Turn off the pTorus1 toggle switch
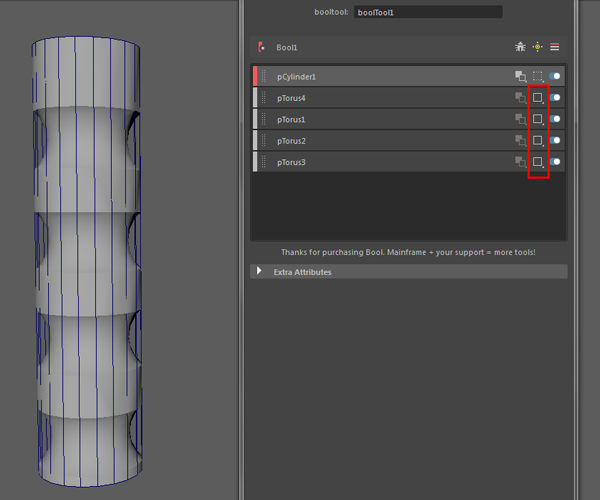600x500 pixels. 555,119
